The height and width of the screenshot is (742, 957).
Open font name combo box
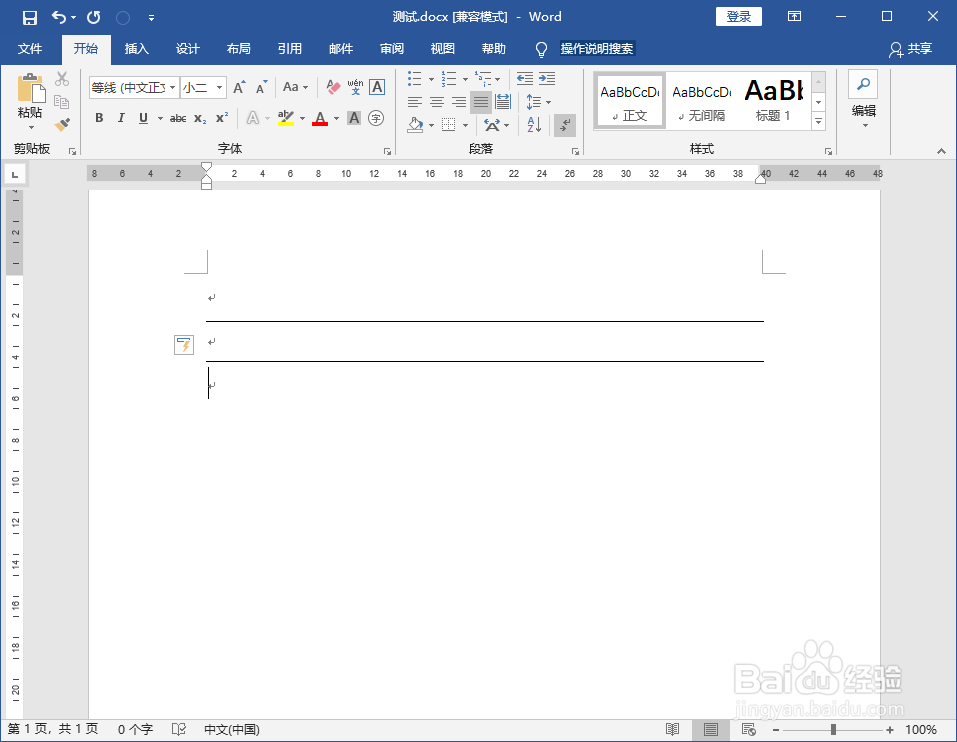click(134, 88)
